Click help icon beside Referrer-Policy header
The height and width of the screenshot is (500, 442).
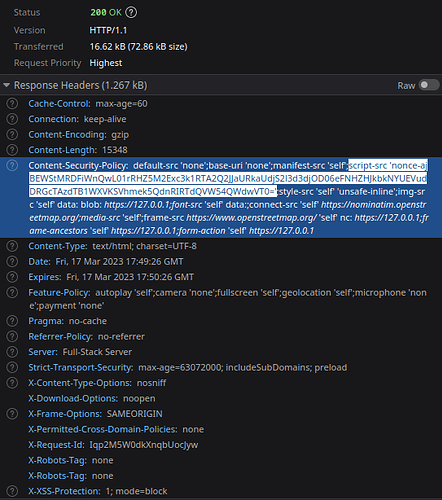click(x=12, y=337)
